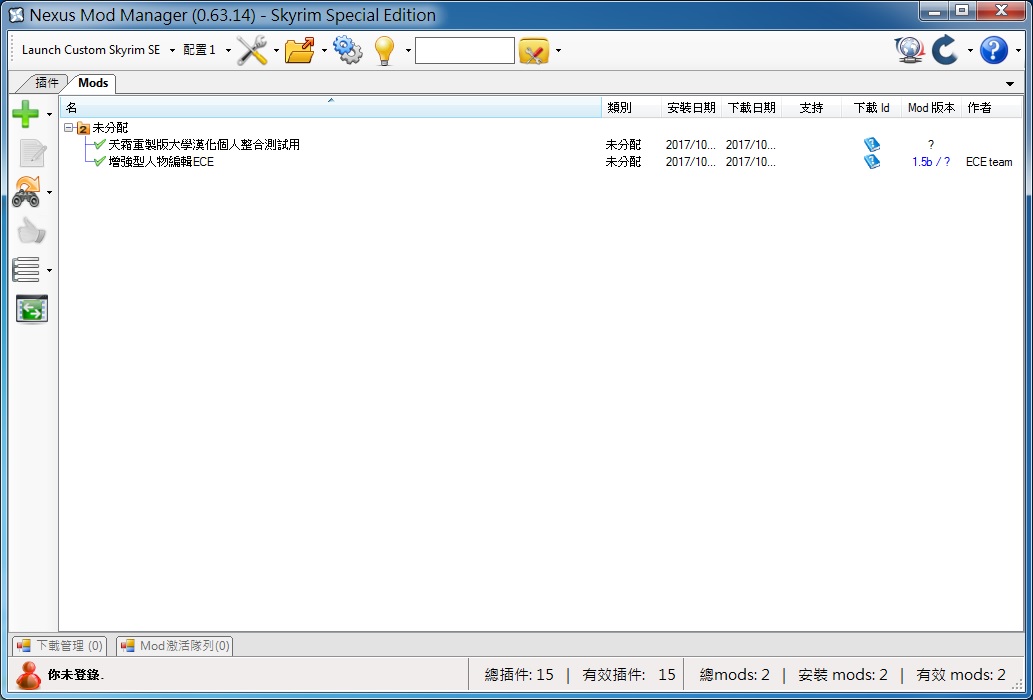The height and width of the screenshot is (700, 1033).
Task: Expand the add mod plus dropdown arrow
Action: coord(49,115)
